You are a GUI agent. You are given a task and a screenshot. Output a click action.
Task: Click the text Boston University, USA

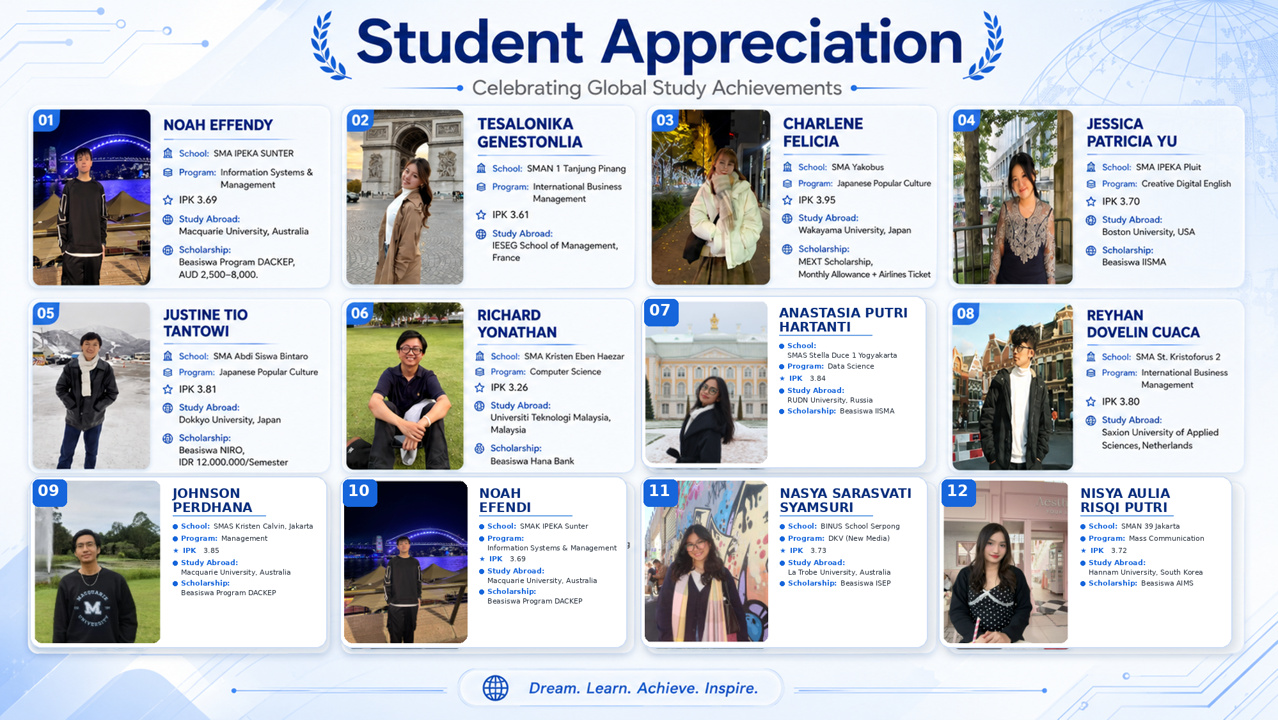pos(1148,232)
